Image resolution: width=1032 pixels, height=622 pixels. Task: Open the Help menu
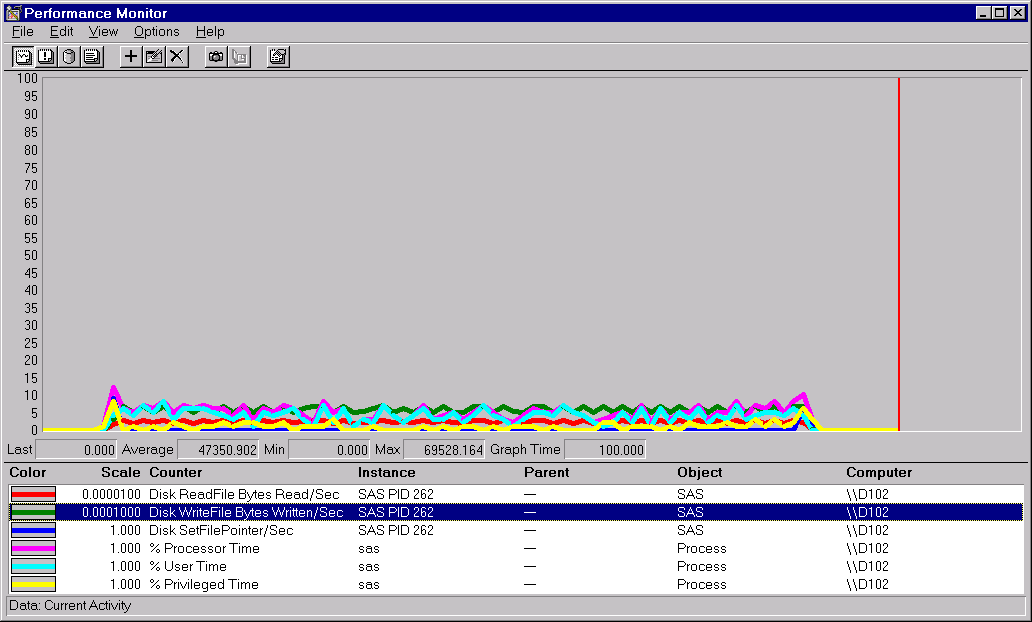point(210,32)
